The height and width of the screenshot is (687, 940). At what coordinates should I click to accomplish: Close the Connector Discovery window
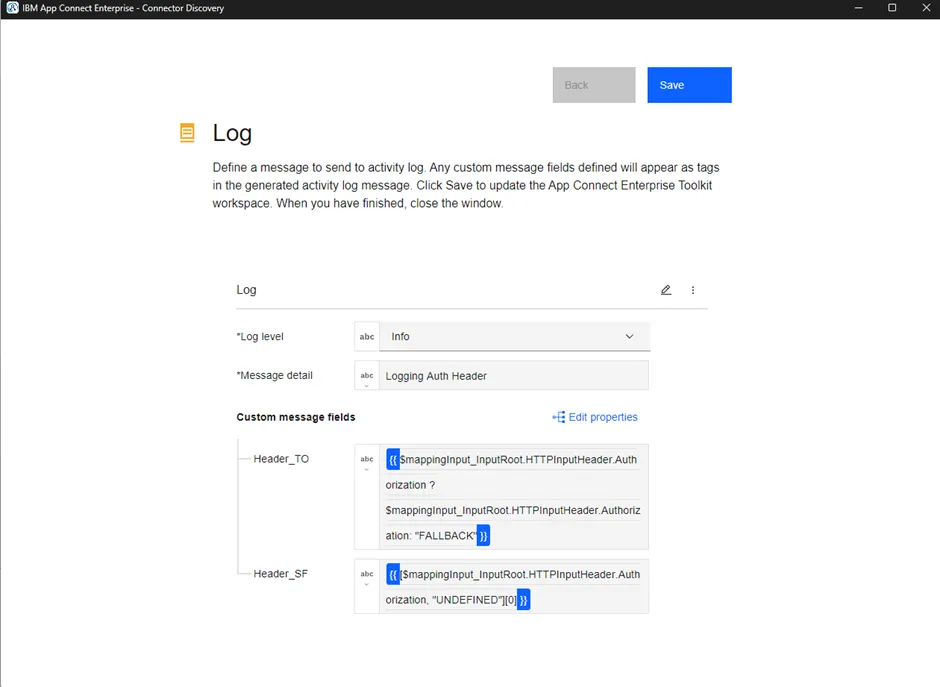click(926, 8)
